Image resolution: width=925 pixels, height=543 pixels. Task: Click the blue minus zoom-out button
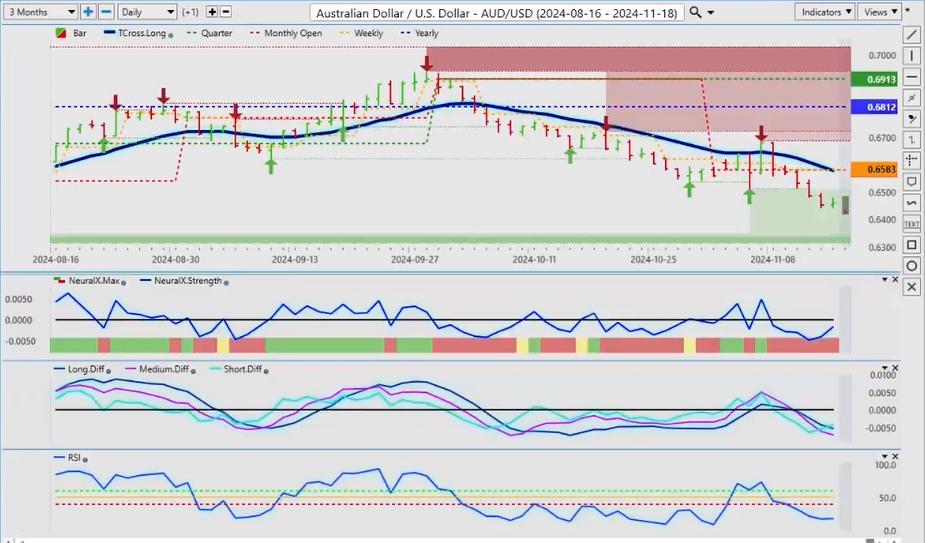point(104,12)
